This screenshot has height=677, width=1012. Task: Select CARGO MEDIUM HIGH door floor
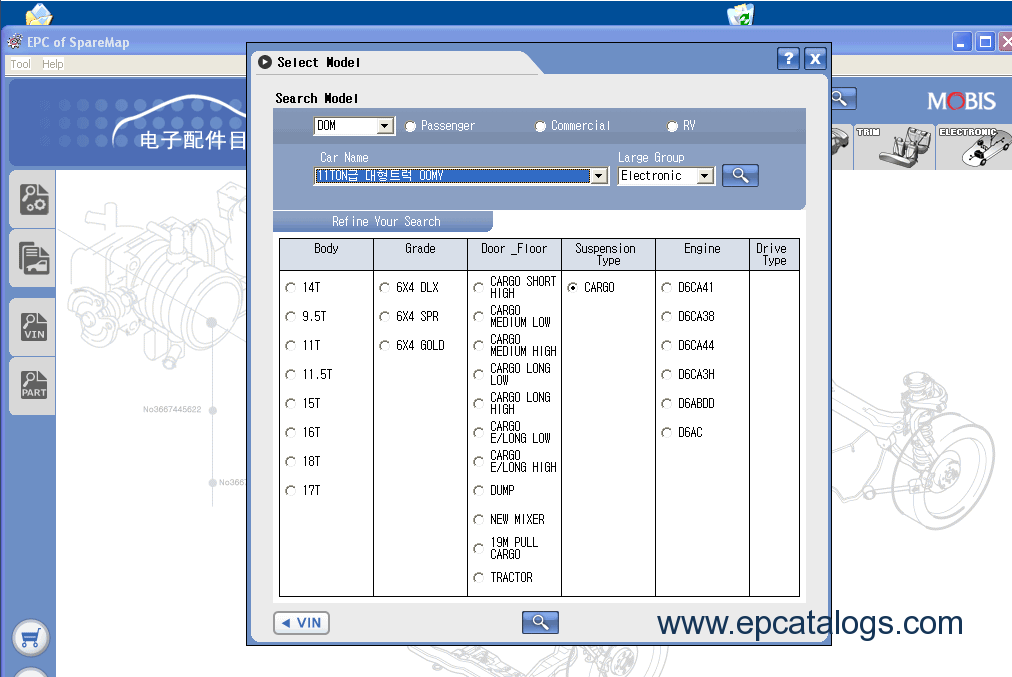click(478, 345)
